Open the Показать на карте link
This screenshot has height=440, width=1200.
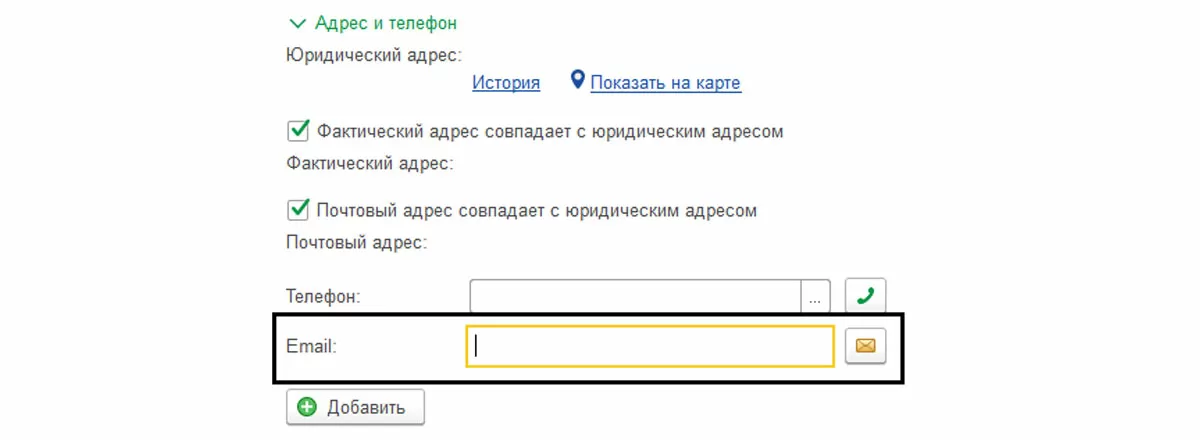click(x=665, y=83)
